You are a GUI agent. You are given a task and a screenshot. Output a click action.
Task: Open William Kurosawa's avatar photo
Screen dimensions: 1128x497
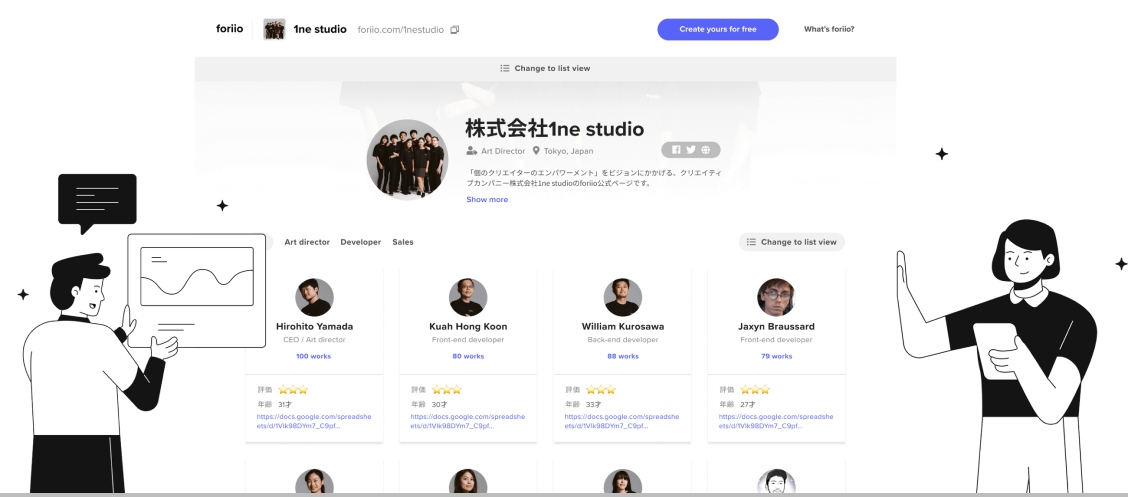(x=622, y=297)
